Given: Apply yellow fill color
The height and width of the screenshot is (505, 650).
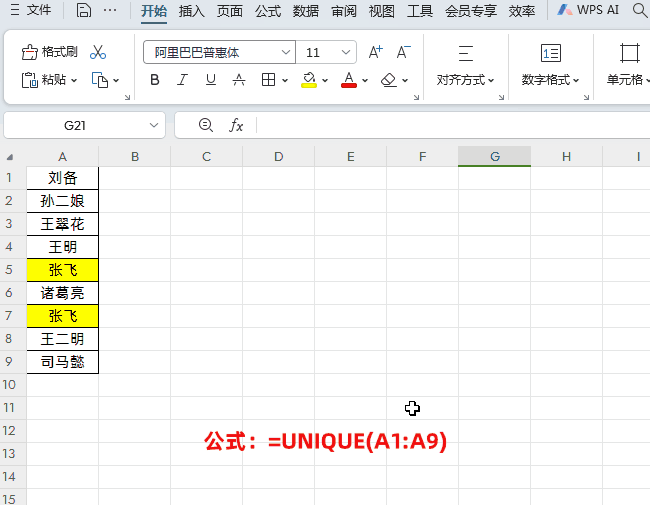Looking at the screenshot, I should (x=309, y=80).
